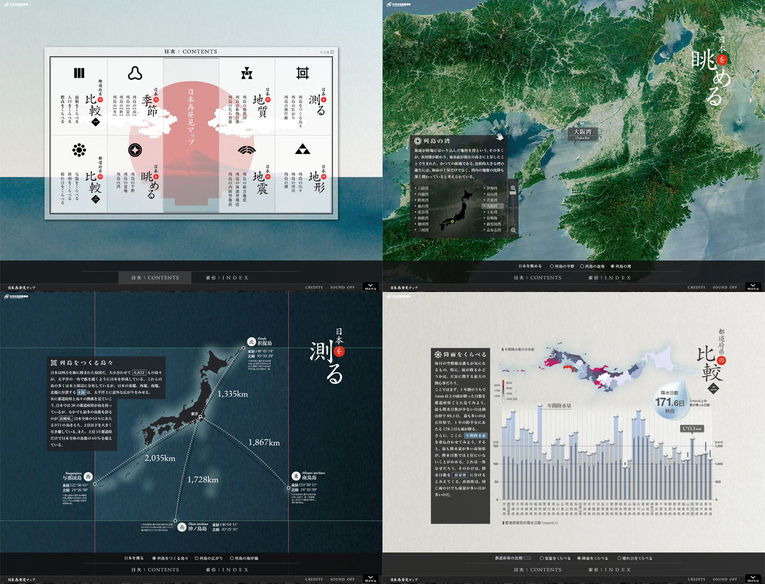Viewport: 765px width, 584px height.
Task: Select the 列島の湾 radio option
Action: 610,266
